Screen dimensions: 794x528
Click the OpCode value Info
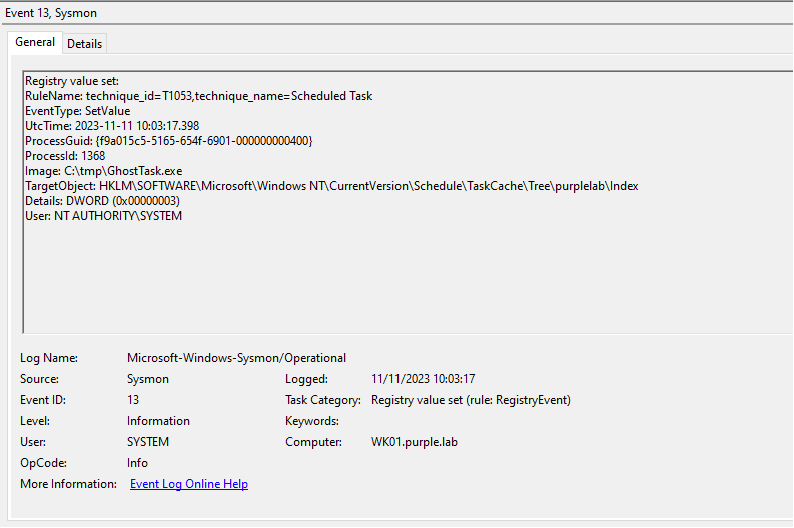137,463
